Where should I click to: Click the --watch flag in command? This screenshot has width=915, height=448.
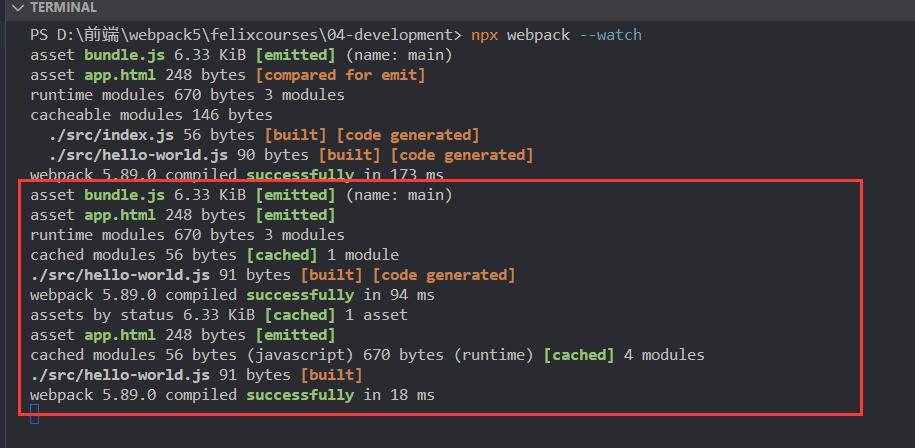(610, 36)
